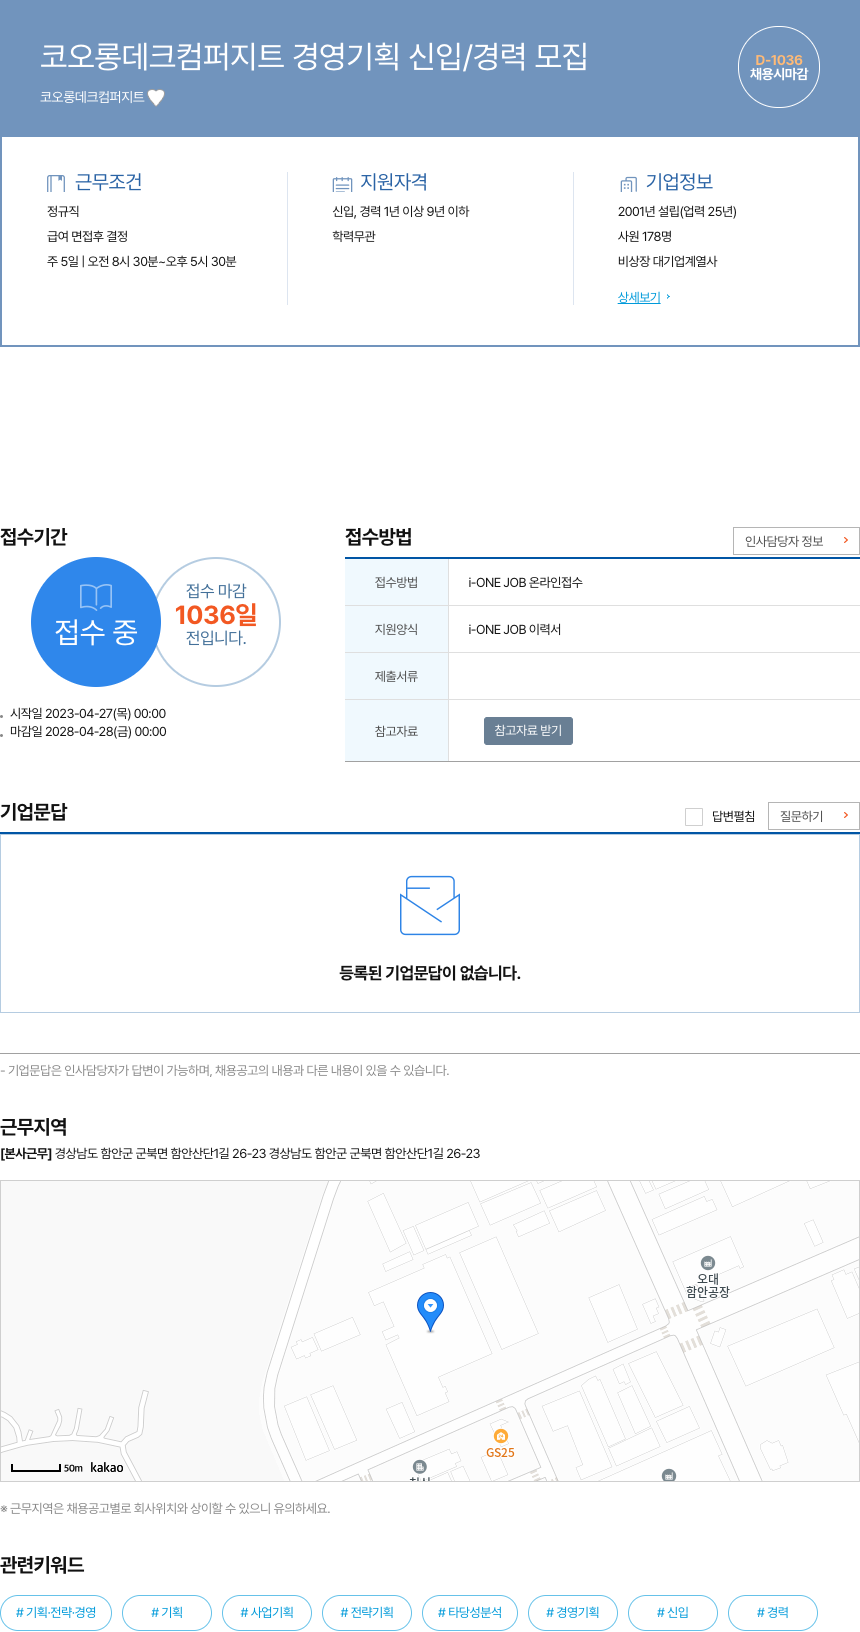Click the 제출서류 row label
The height and width of the screenshot is (1632, 860).
(x=397, y=676)
